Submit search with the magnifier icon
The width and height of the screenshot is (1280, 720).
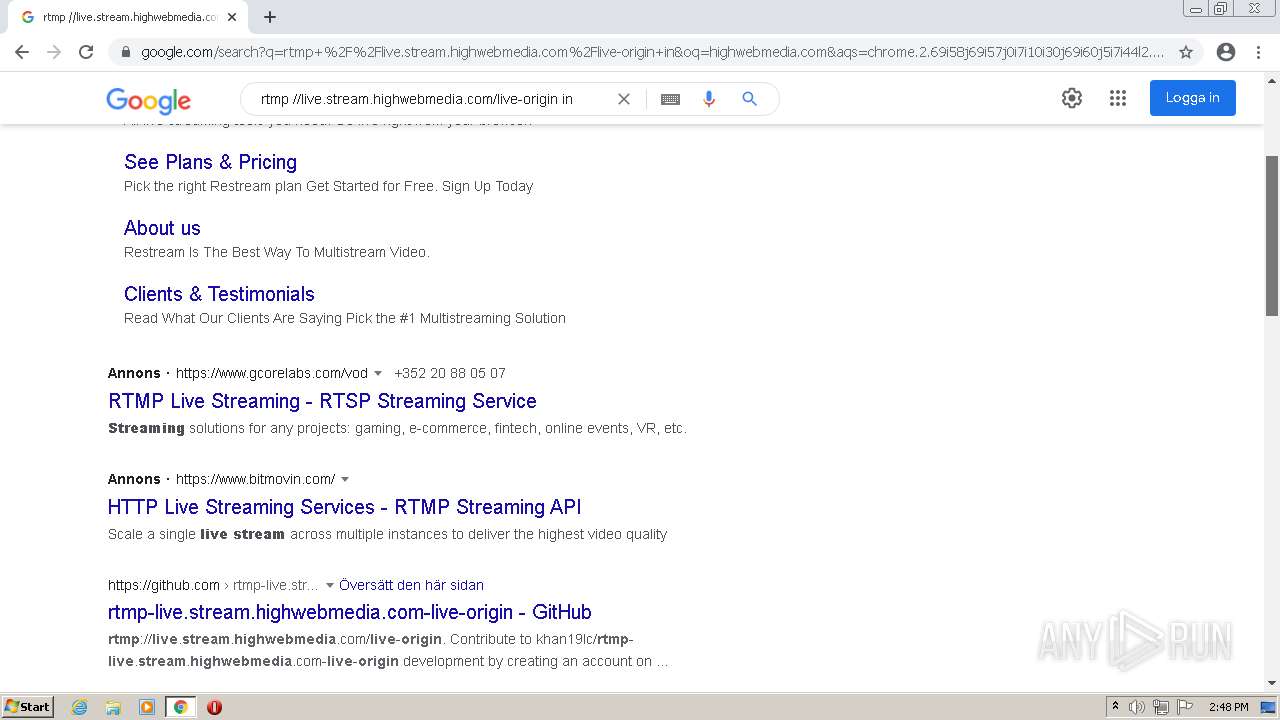coord(749,99)
